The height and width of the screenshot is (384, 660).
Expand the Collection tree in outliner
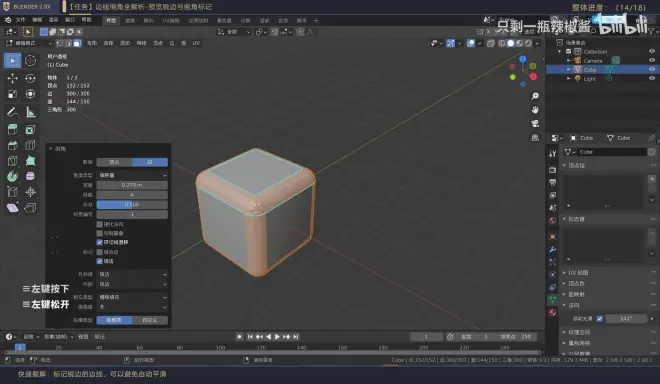click(559, 51)
